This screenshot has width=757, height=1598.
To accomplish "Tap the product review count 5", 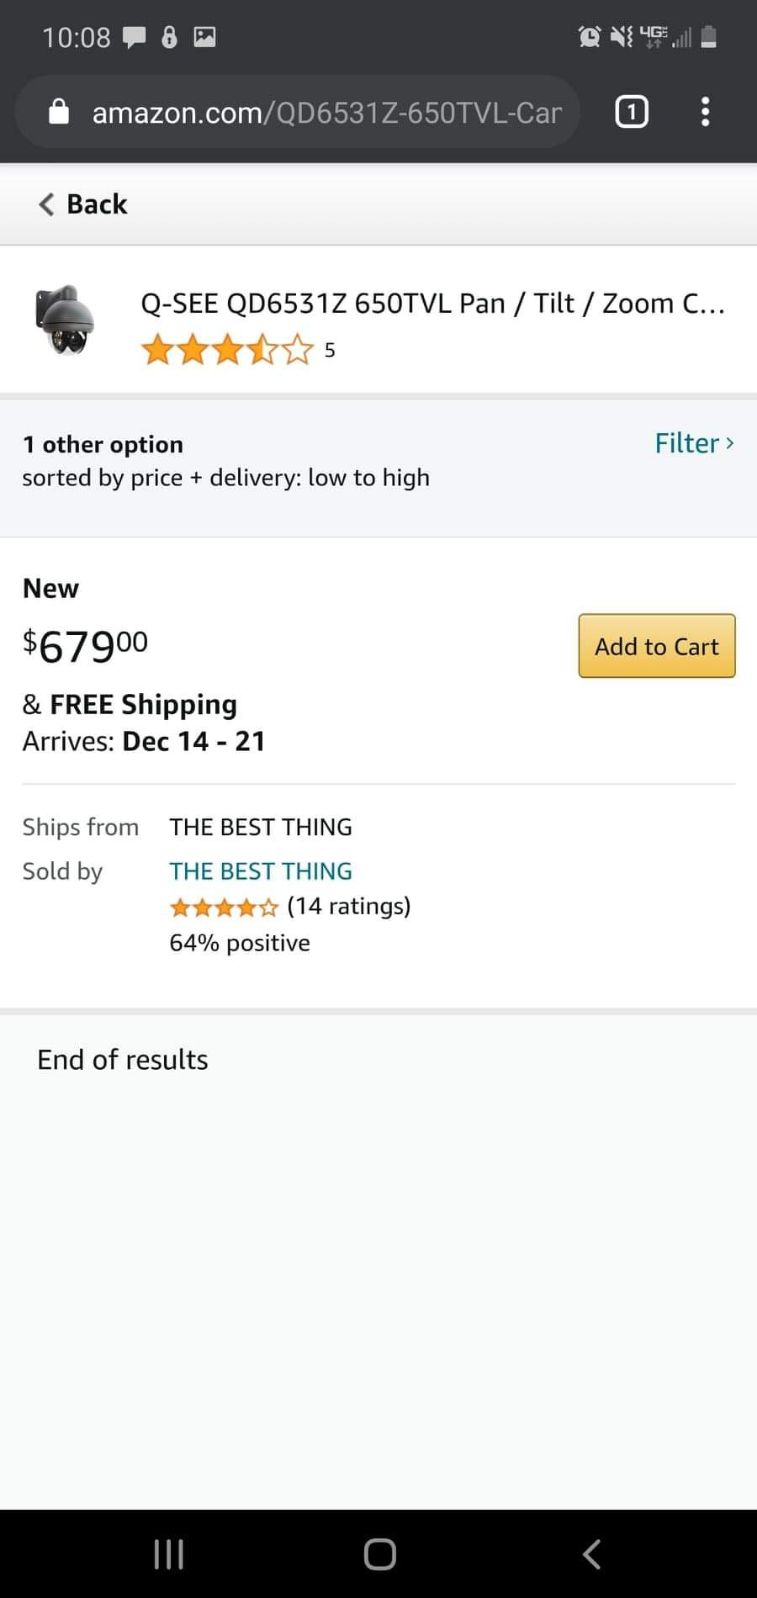I will tap(330, 350).
